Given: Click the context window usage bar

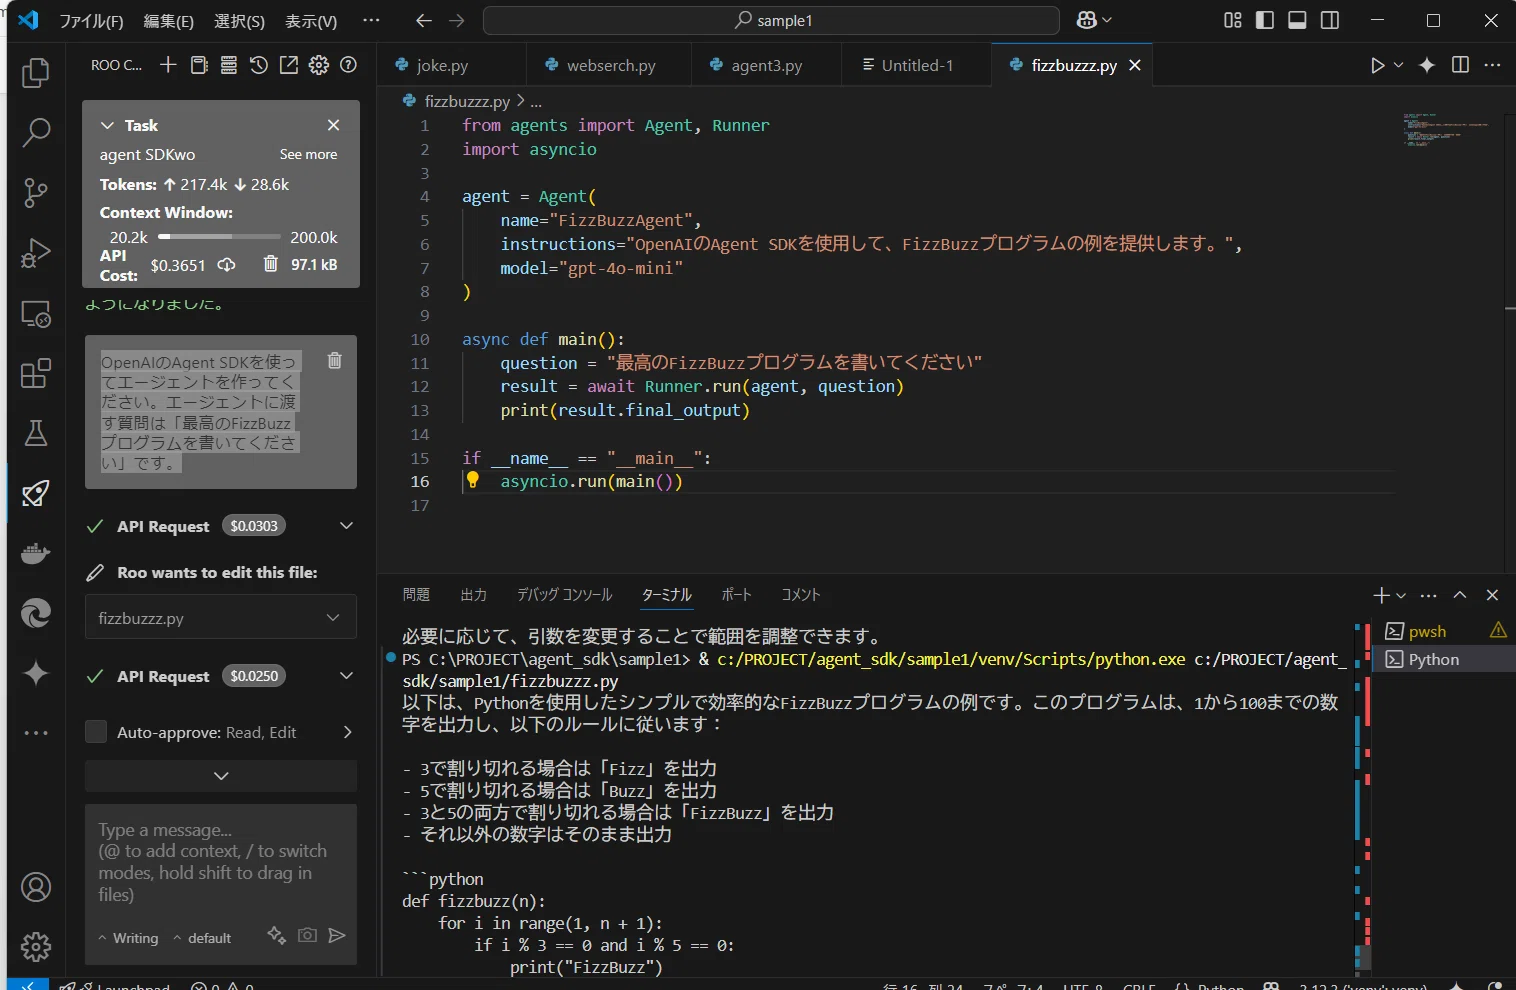Looking at the screenshot, I should click(219, 237).
